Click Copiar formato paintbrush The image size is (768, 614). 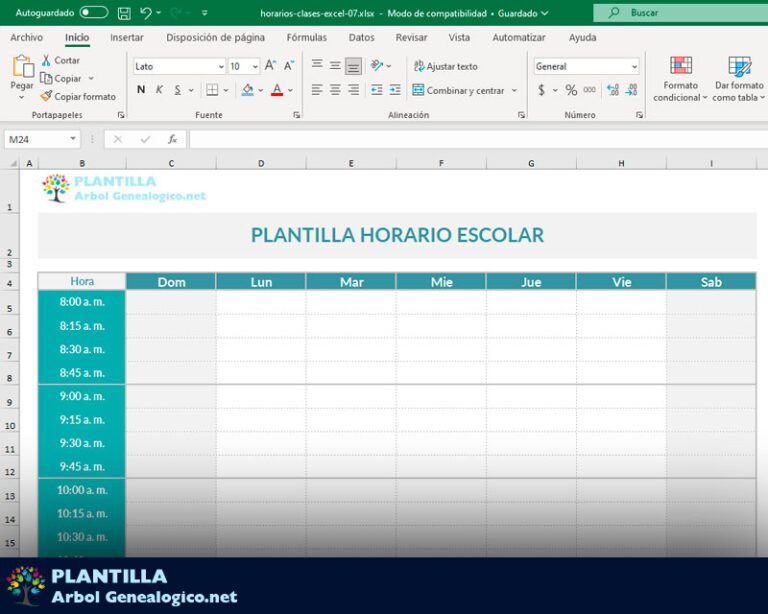click(x=78, y=96)
